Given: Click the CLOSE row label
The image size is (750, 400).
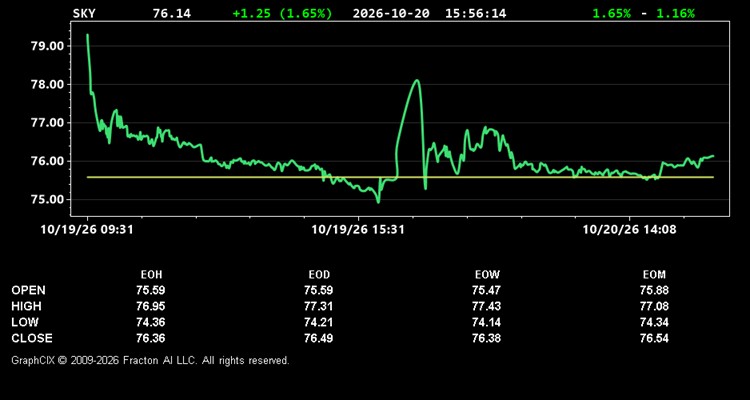Looking at the screenshot, I should coord(32,338).
